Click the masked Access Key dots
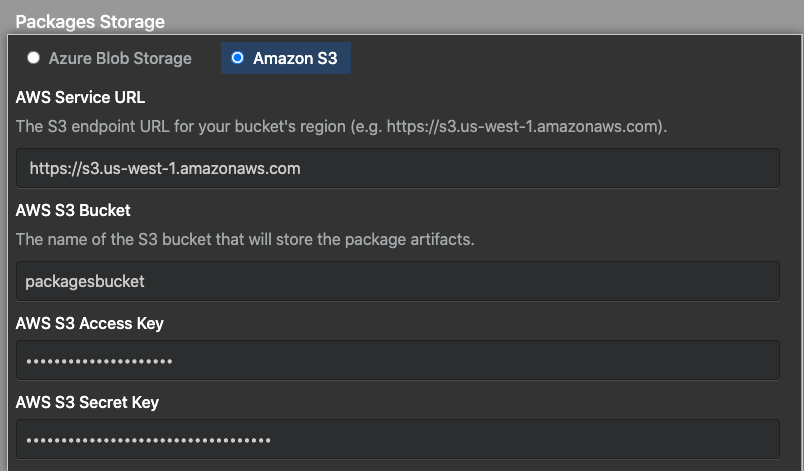 point(99,360)
